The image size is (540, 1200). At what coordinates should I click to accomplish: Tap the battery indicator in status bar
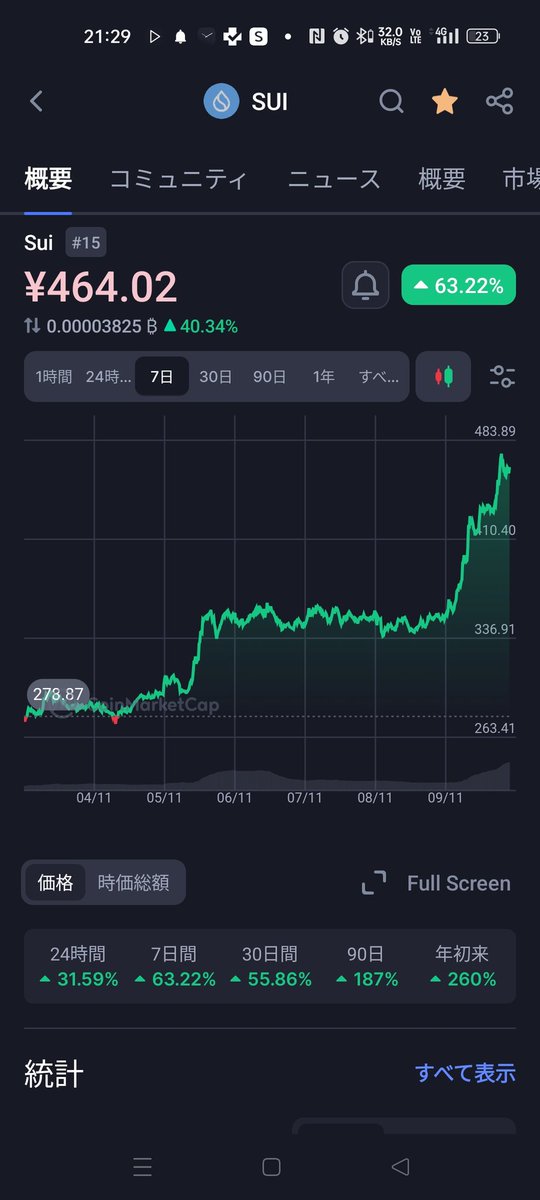click(481, 37)
